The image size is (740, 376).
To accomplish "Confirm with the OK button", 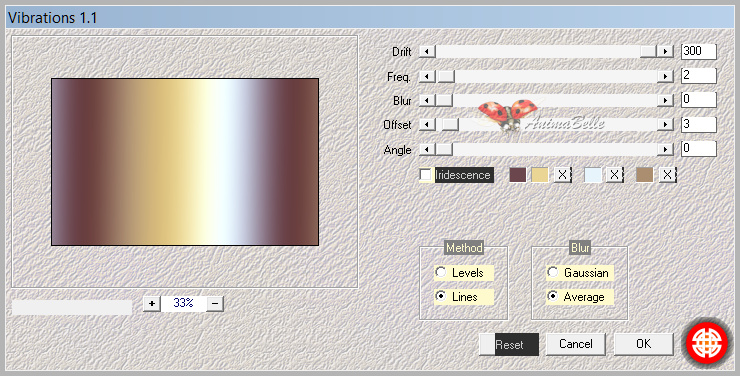I will pyautogui.click(x=644, y=344).
